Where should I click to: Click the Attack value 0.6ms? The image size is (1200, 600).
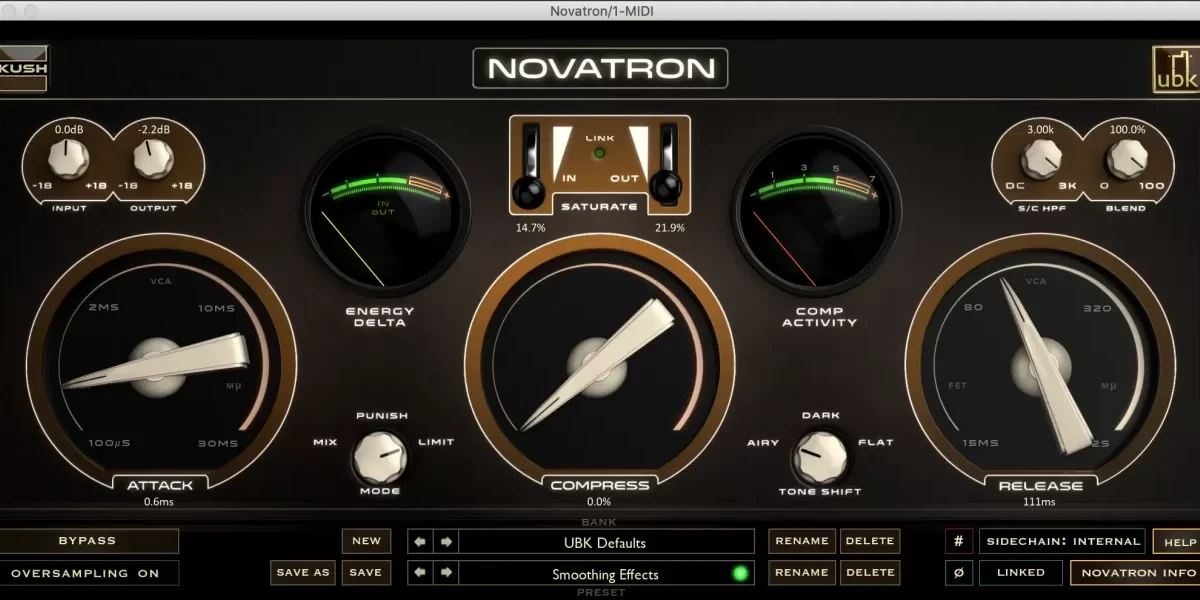(160, 502)
